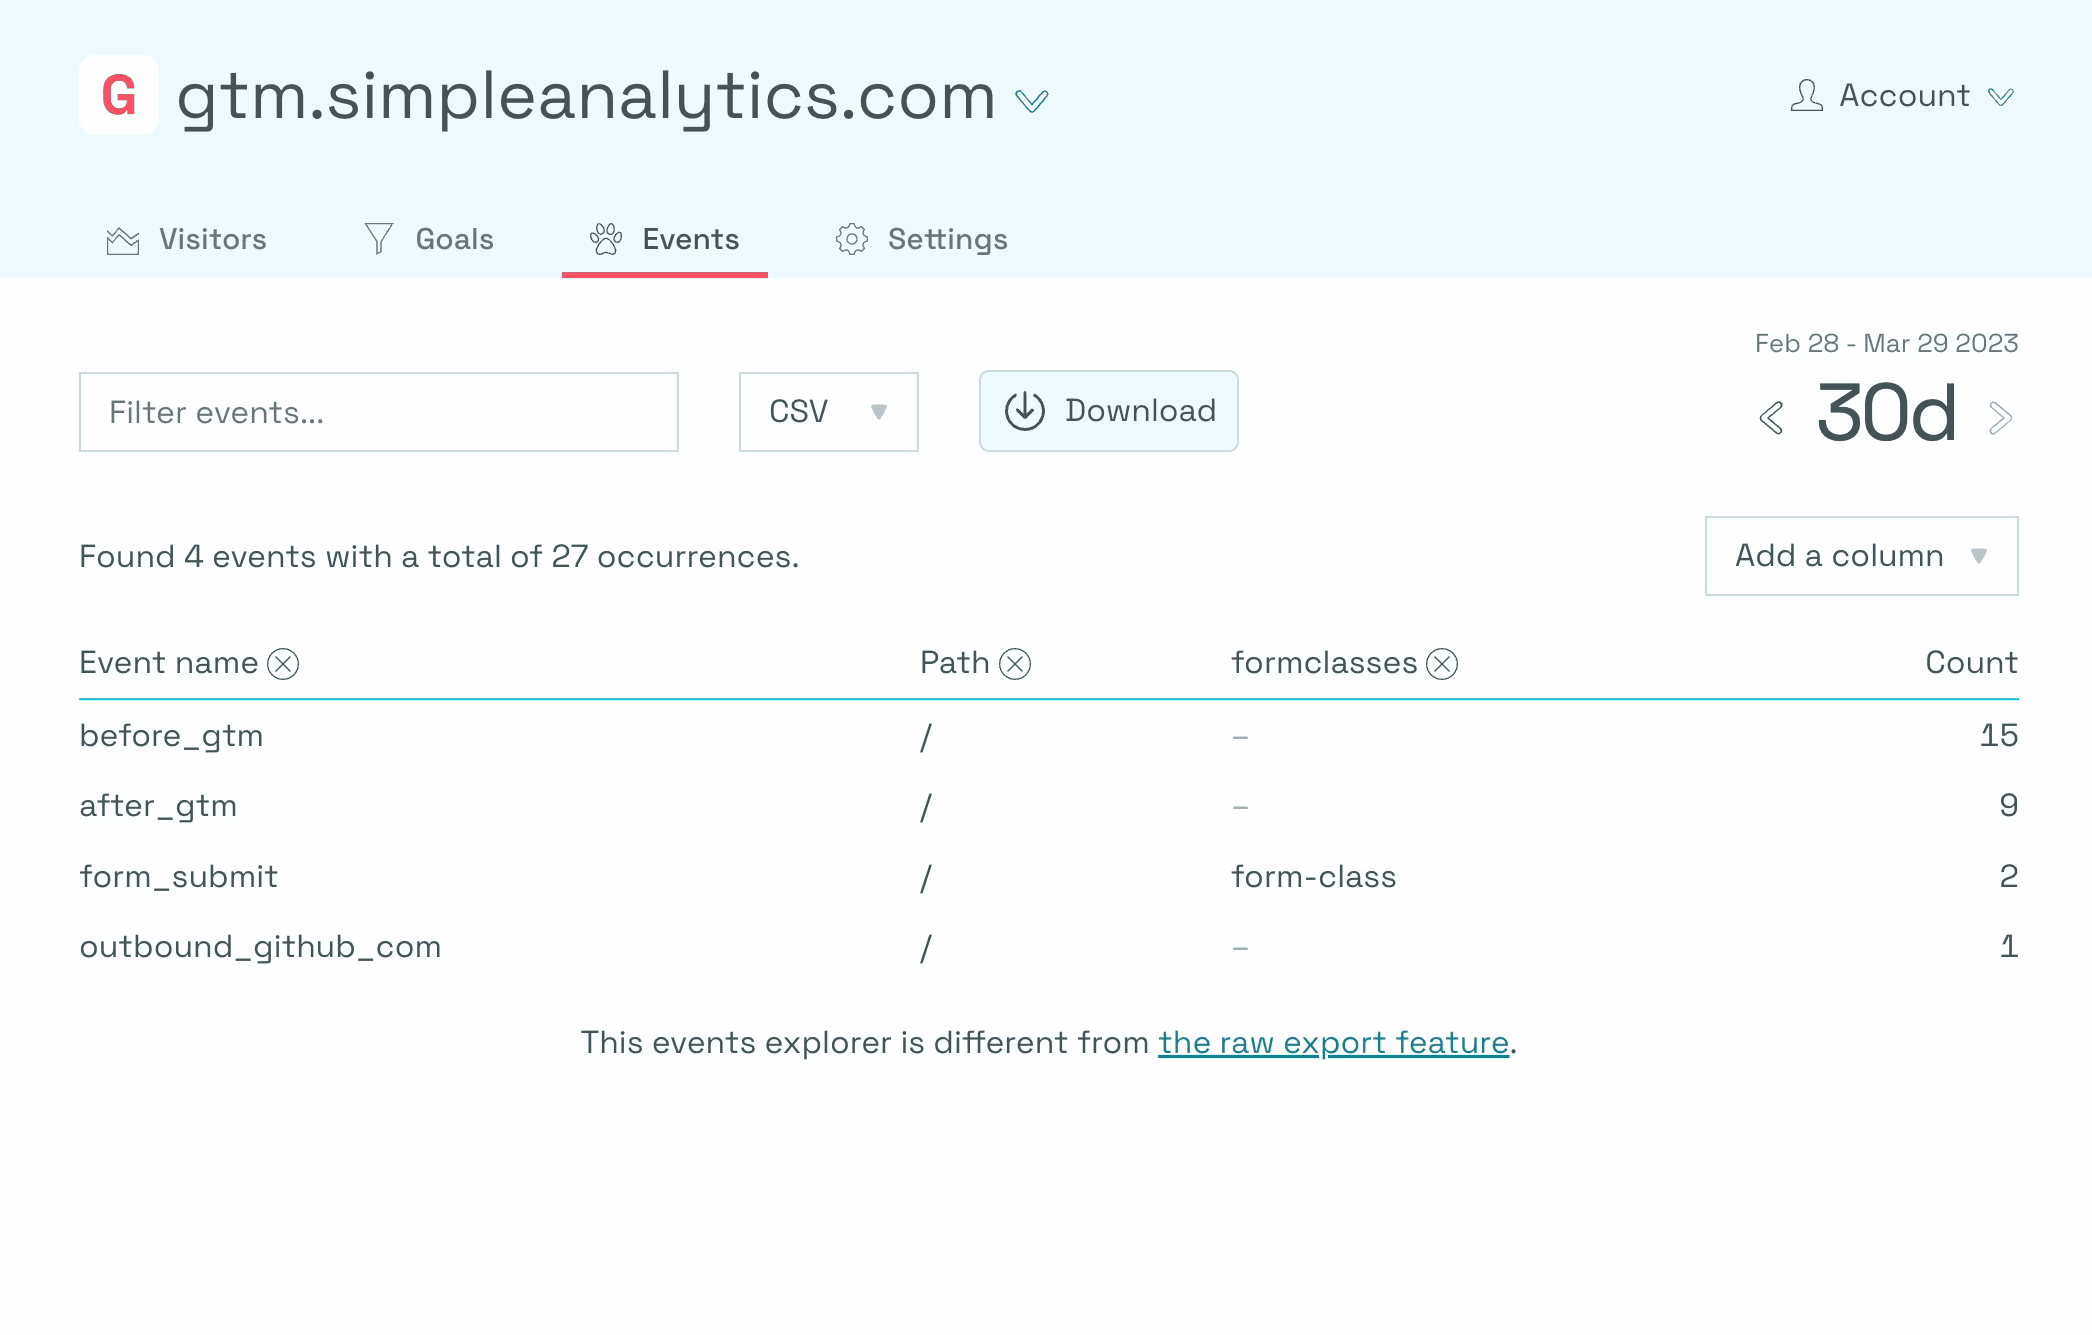Expand the gtm.simpleanalytics.com site selector
2092x1335 pixels.
point(1034,96)
